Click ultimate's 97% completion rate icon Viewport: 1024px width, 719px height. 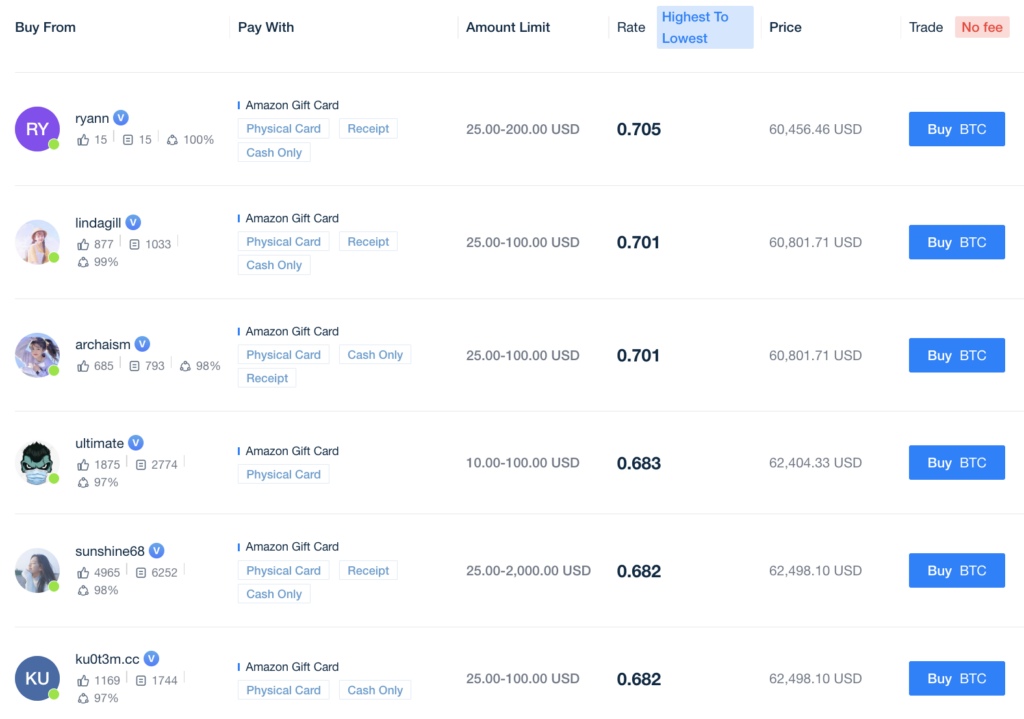tap(83, 482)
